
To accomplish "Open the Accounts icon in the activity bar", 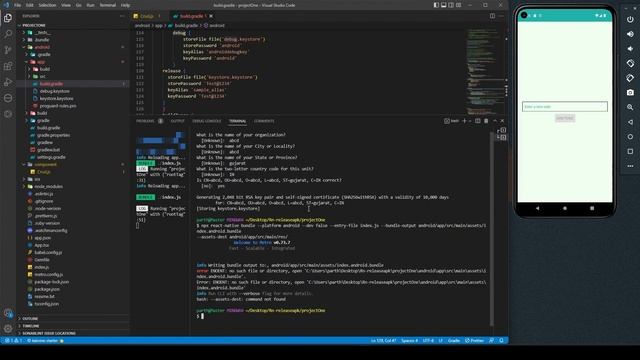I will [x=8, y=313].
